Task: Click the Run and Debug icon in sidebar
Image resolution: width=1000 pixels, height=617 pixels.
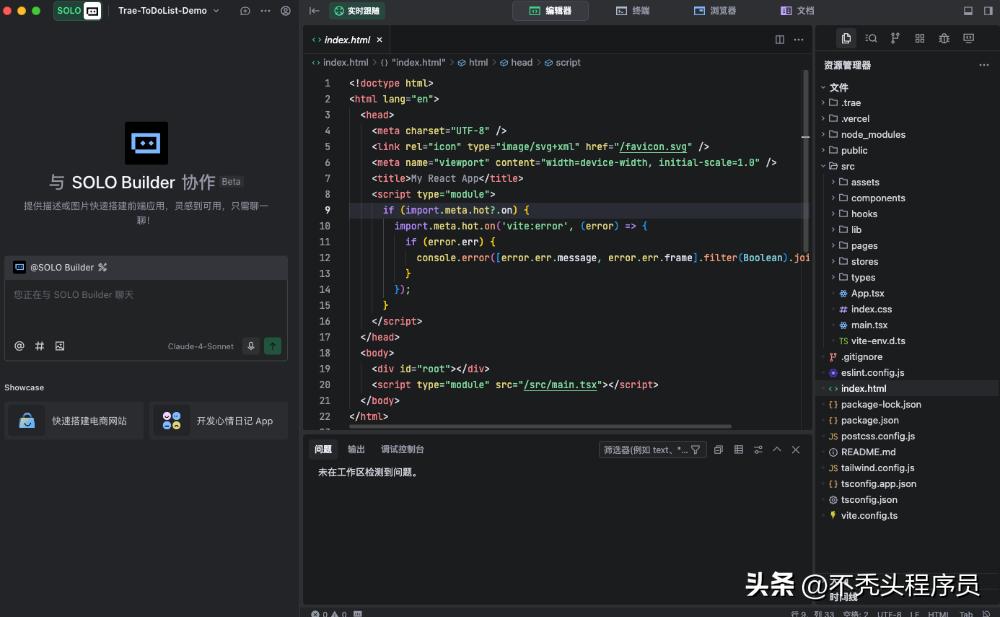Action: coord(944,38)
